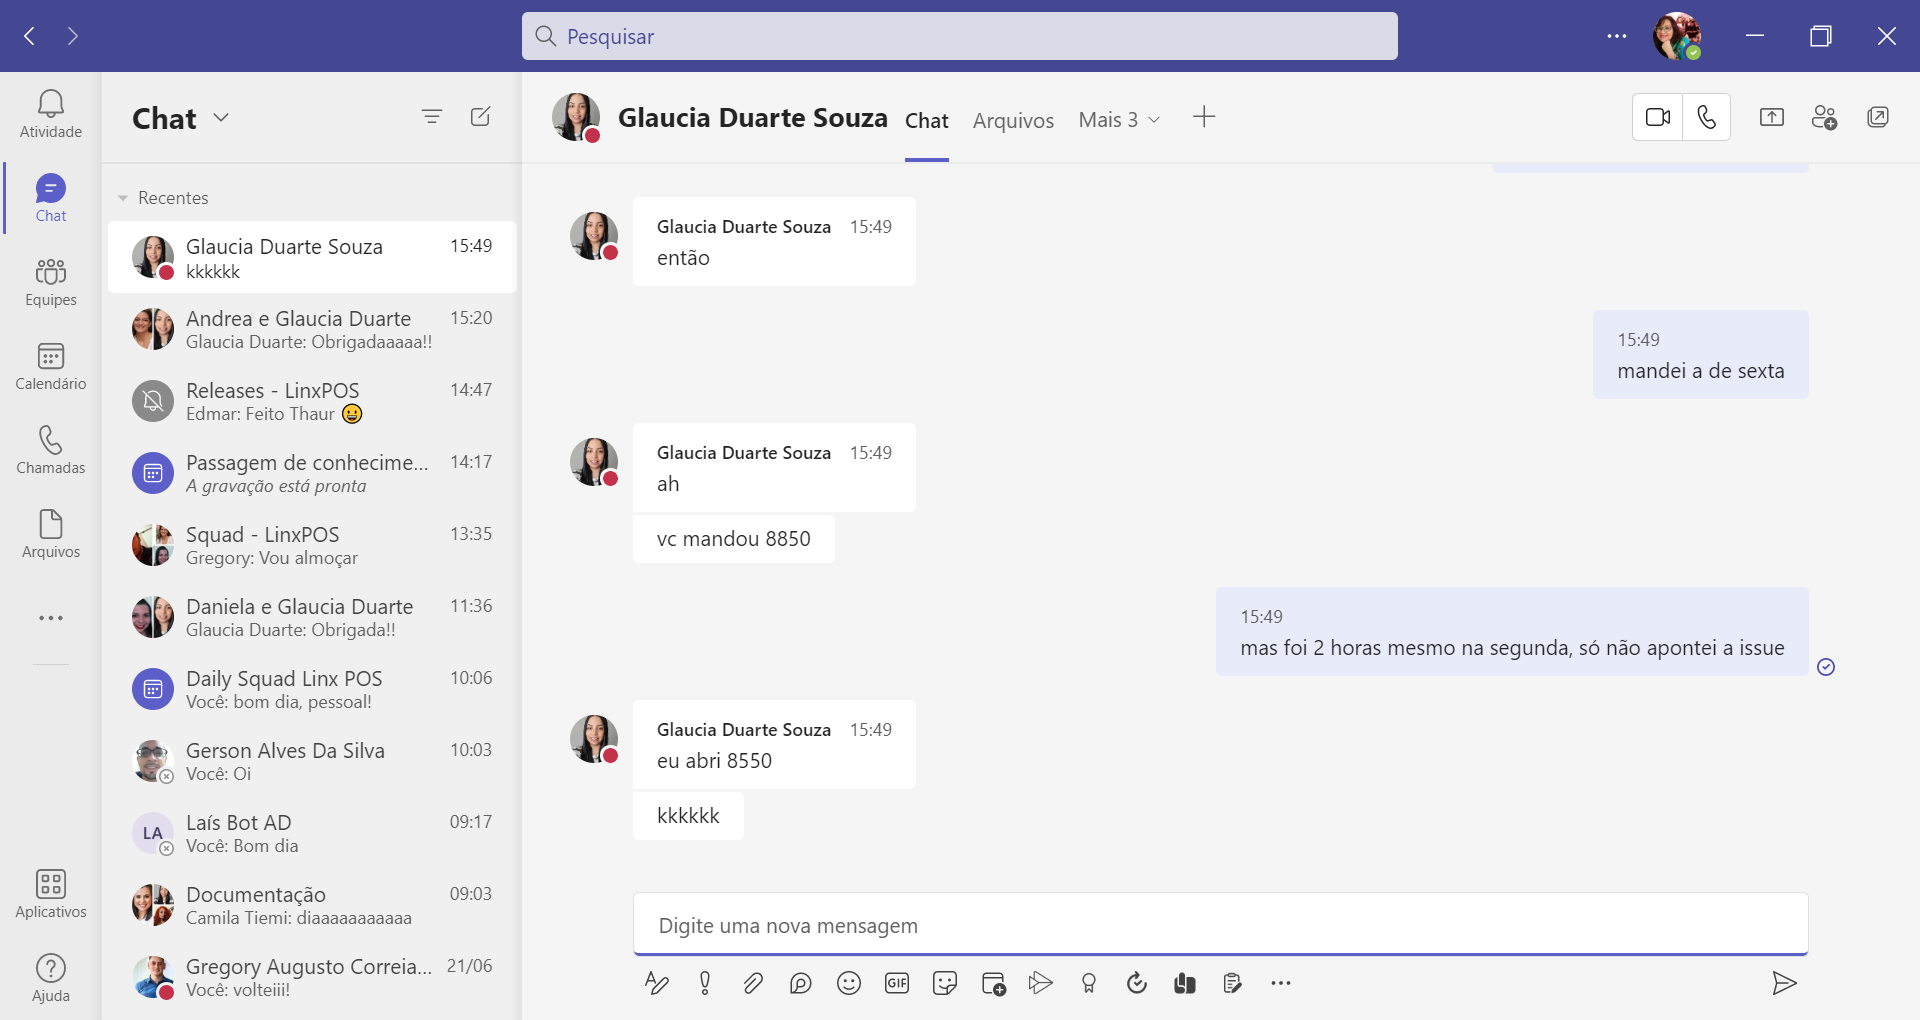Expand the Chat header dropdown
Image resolution: width=1920 pixels, height=1020 pixels.
pyautogui.click(x=221, y=118)
